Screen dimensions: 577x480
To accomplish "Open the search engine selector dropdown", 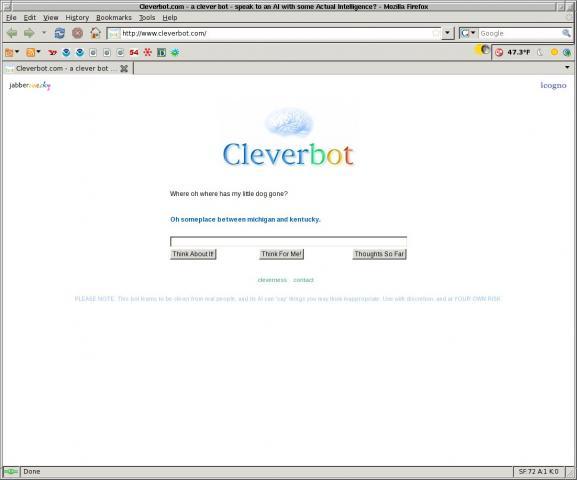I will [x=468, y=33].
